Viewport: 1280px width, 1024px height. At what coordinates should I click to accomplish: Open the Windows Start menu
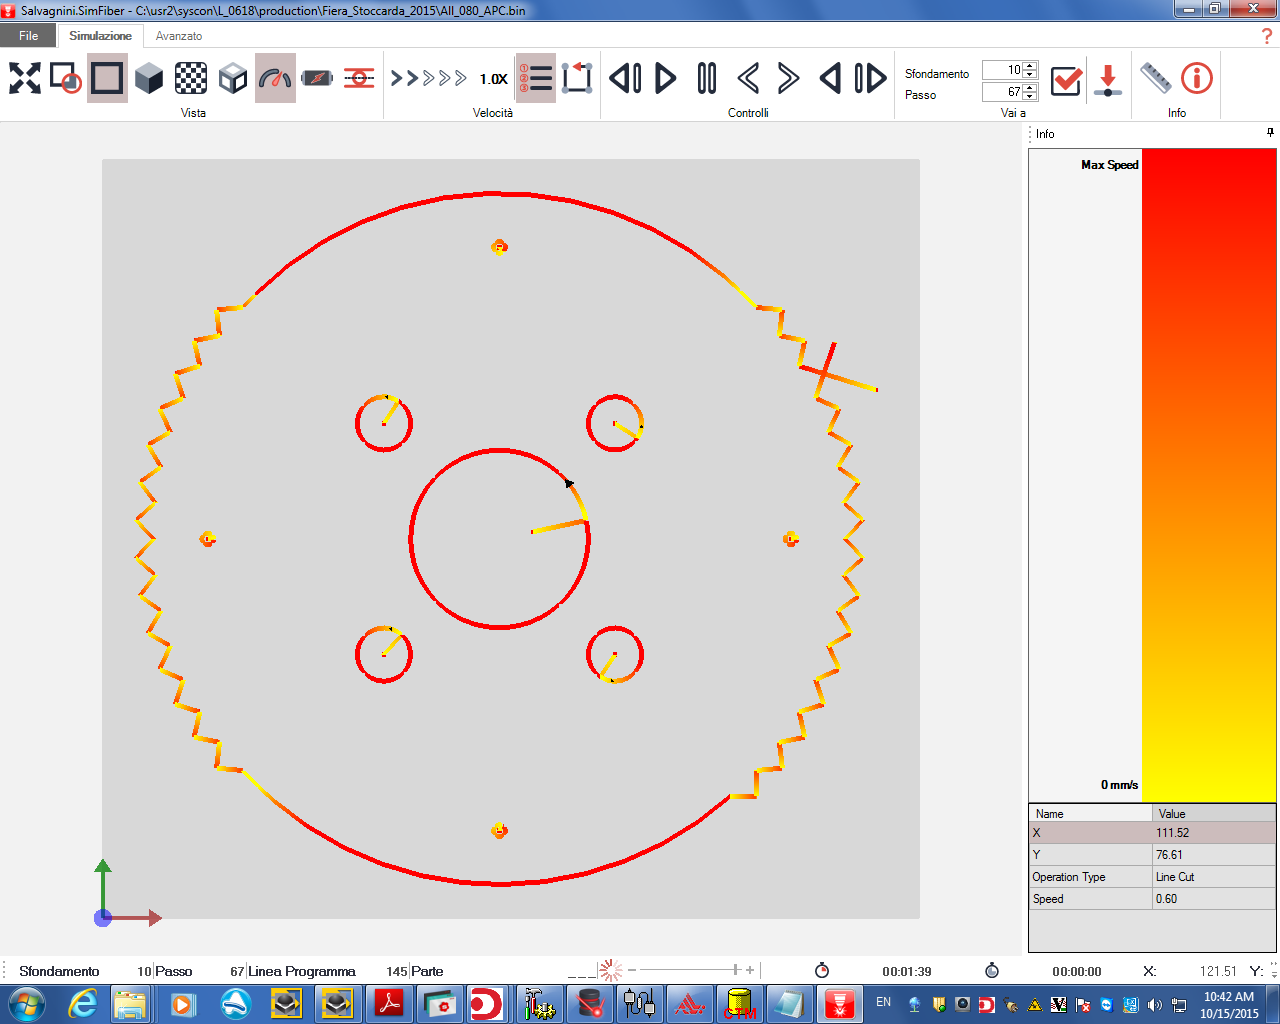click(x=25, y=1004)
